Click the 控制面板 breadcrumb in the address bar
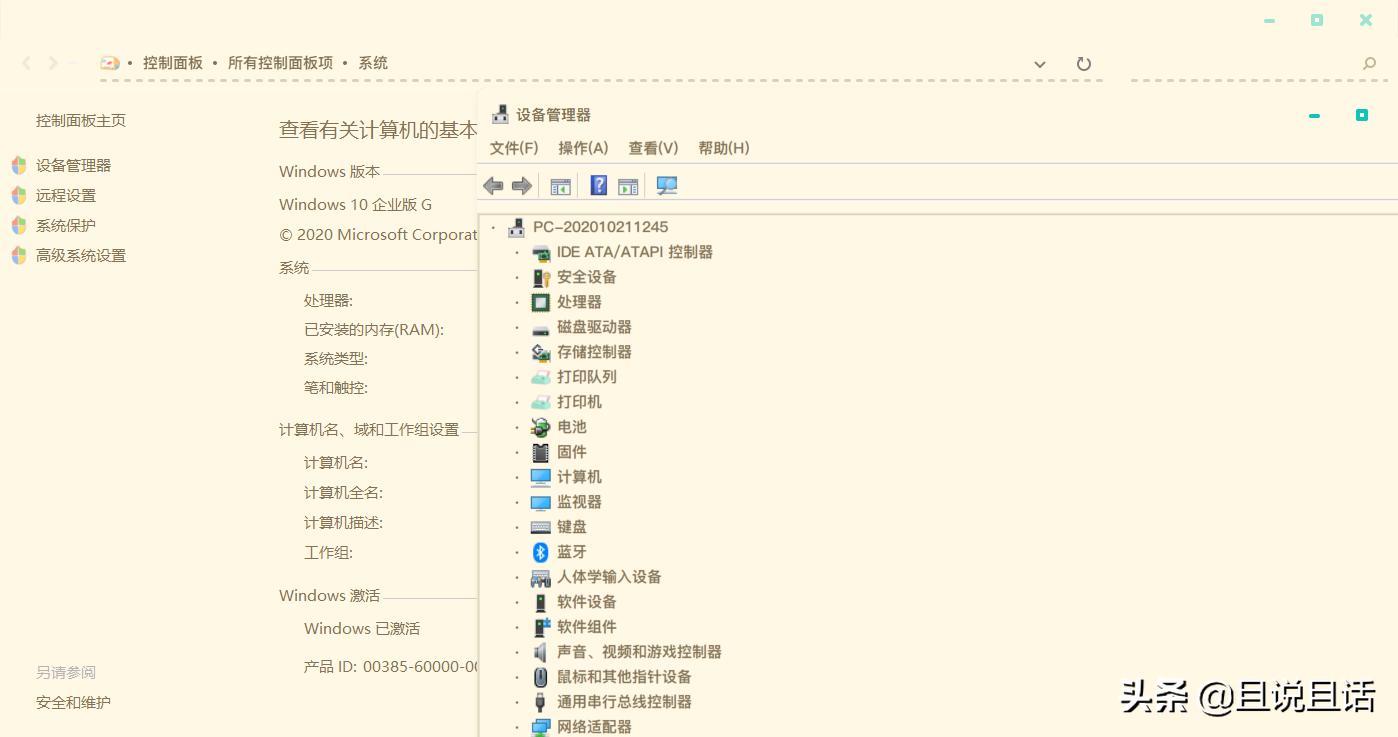The width and height of the screenshot is (1398, 737). [173, 63]
